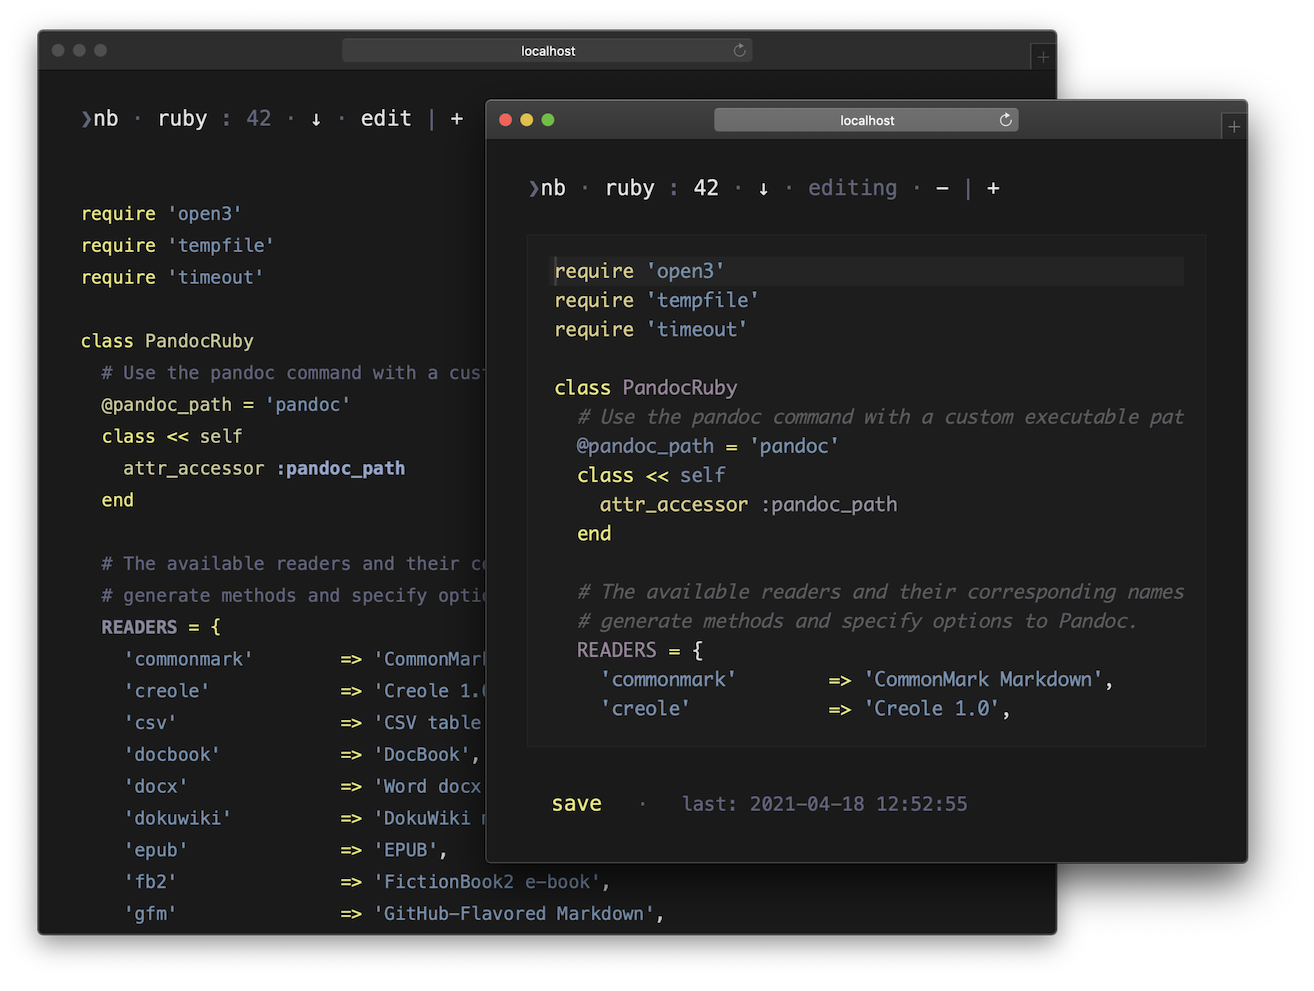Click the plus sign in back window header
The image size is (1314, 991).
[457, 118]
